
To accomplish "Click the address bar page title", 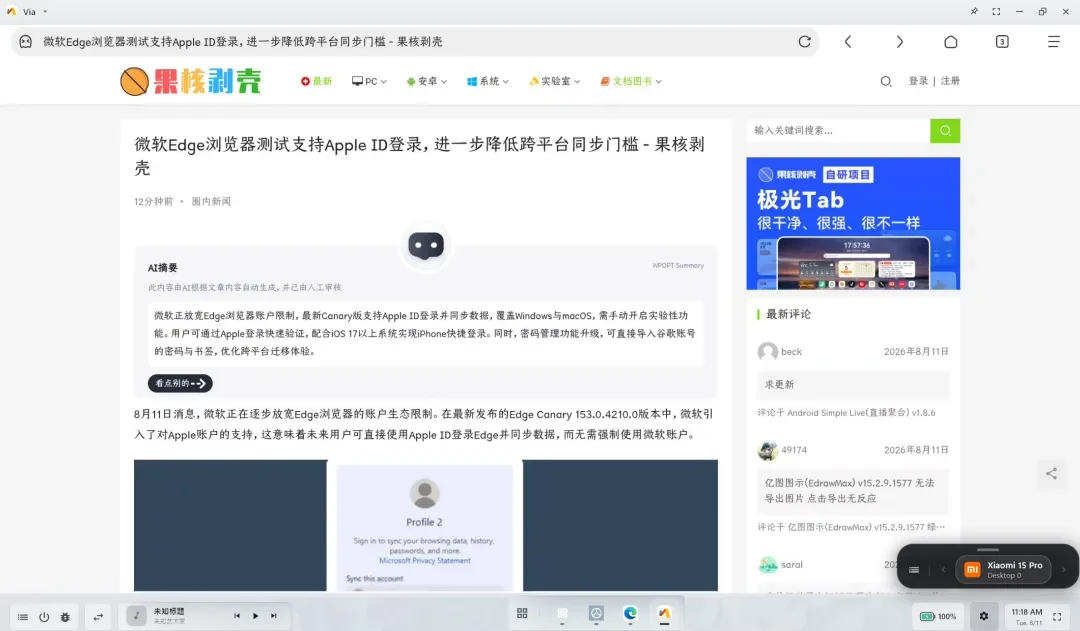I will coord(242,41).
